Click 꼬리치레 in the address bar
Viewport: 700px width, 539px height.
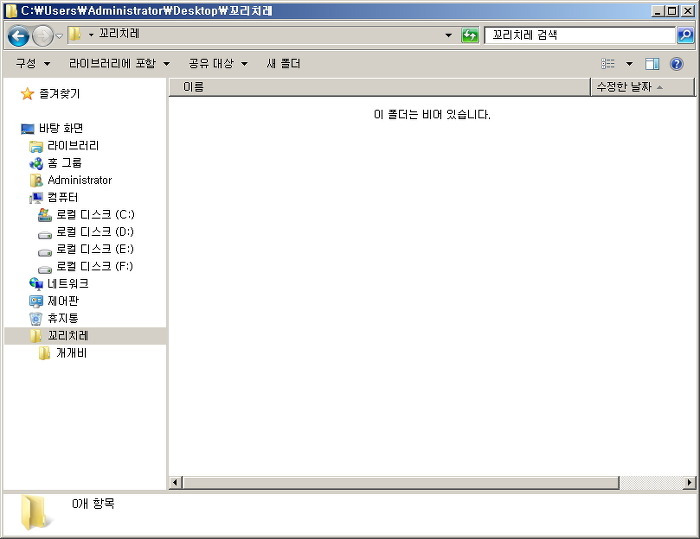pyautogui.click(x=119, y=33)
